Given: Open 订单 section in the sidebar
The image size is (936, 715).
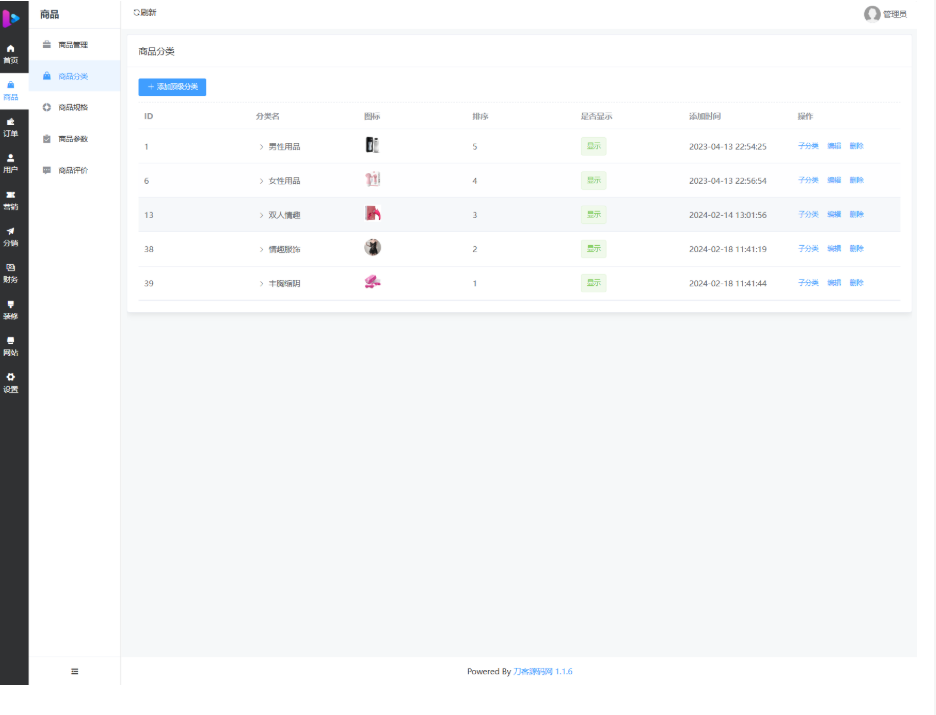Looking at the screenshot, I should click(x=11, y=127).
